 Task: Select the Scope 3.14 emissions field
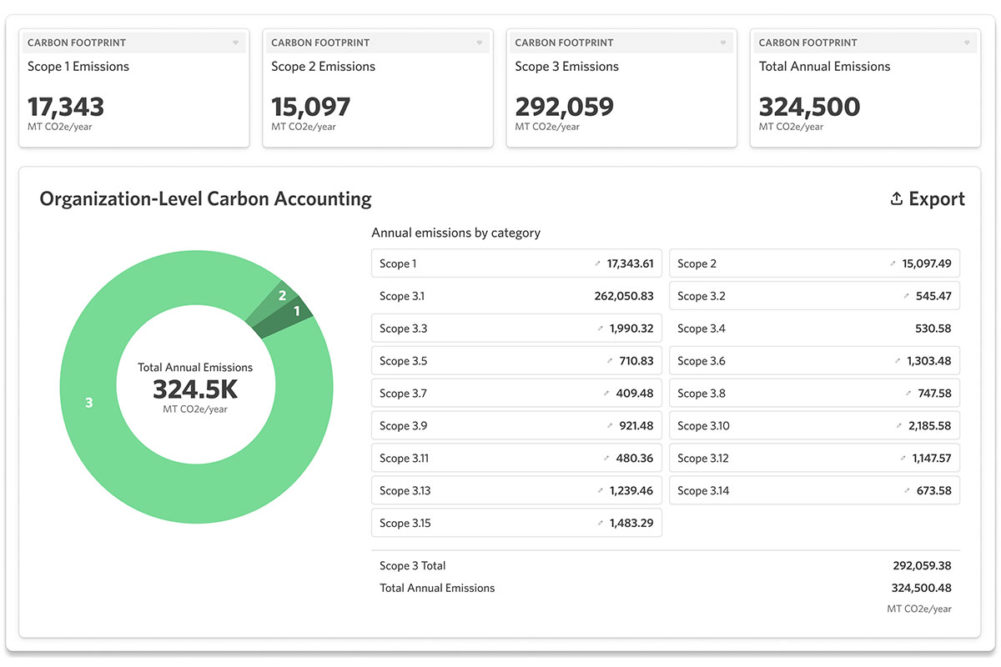pyautogui.click(x=815, y=490)
